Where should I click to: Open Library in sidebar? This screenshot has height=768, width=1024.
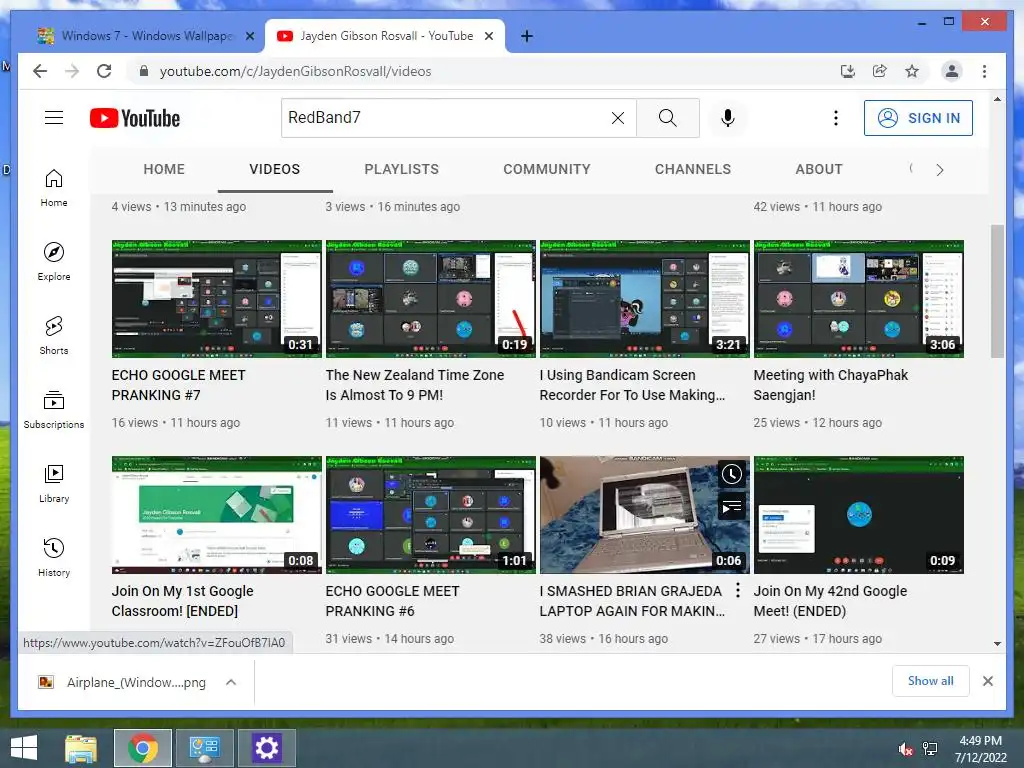pyautogui.click(x=54, y=483)
